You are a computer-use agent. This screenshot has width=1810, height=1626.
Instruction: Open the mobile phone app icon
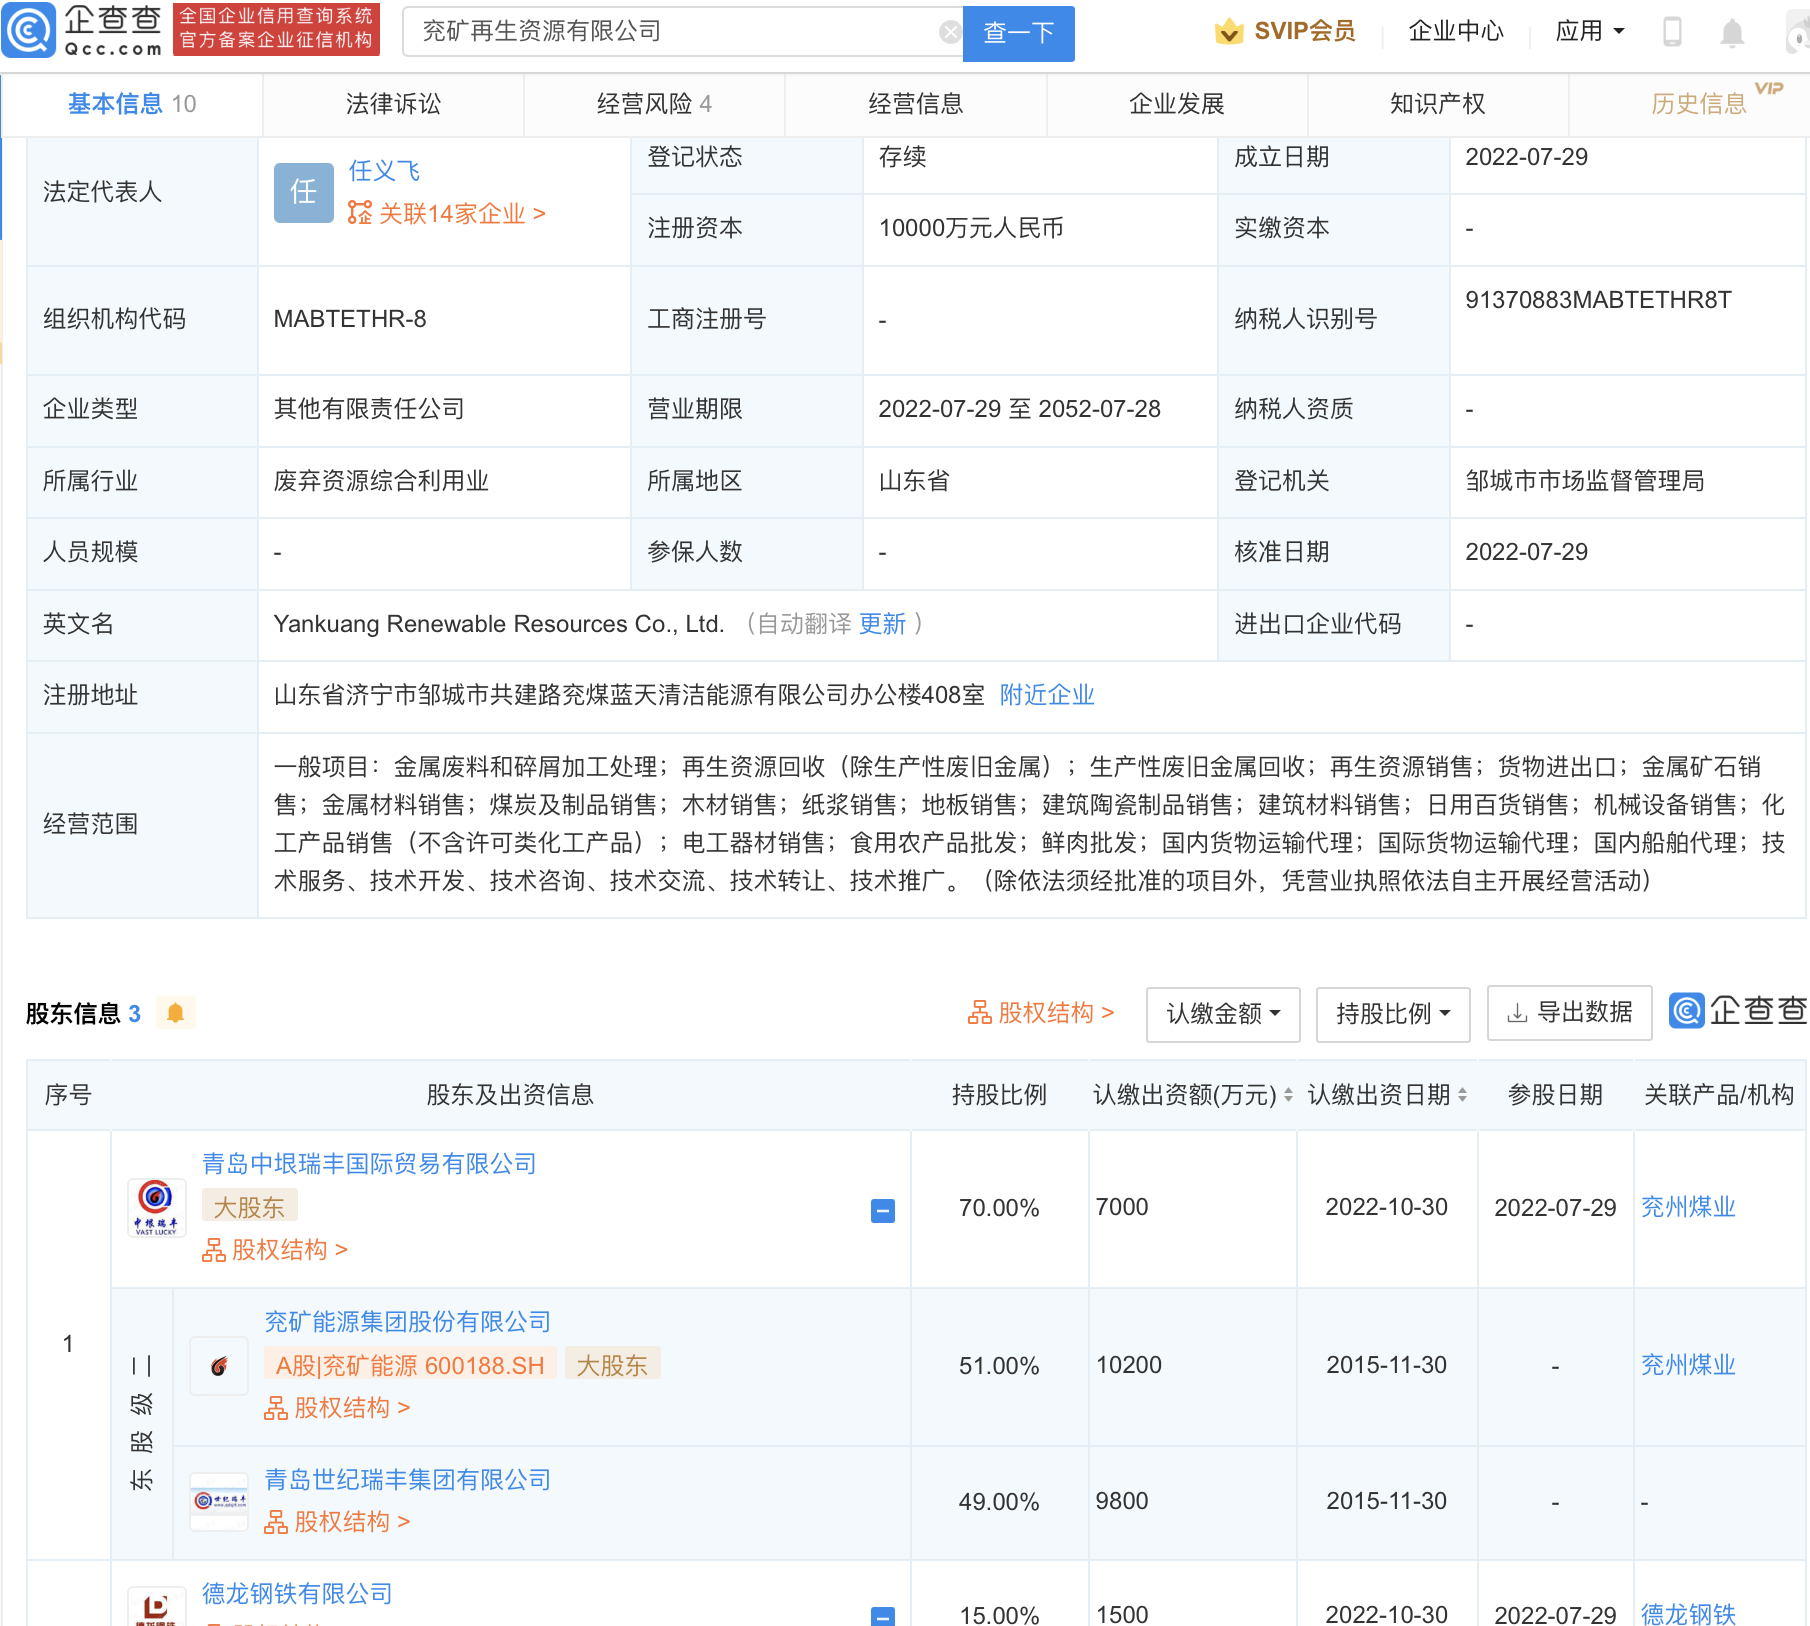click(1672, 32)
